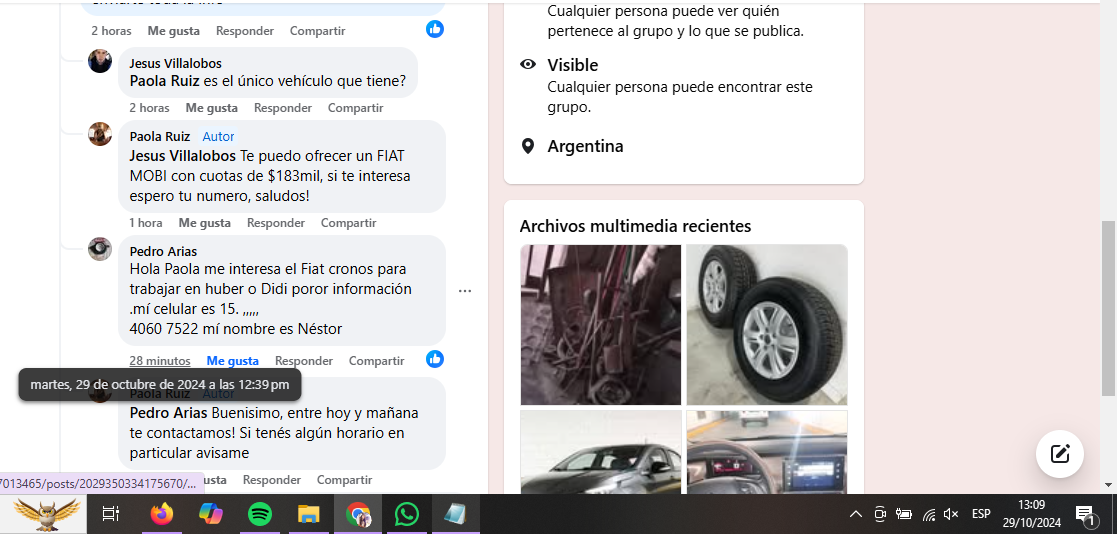
Task: Click the like reaction icon on the top comment
Action: click(x=435, y=29)
